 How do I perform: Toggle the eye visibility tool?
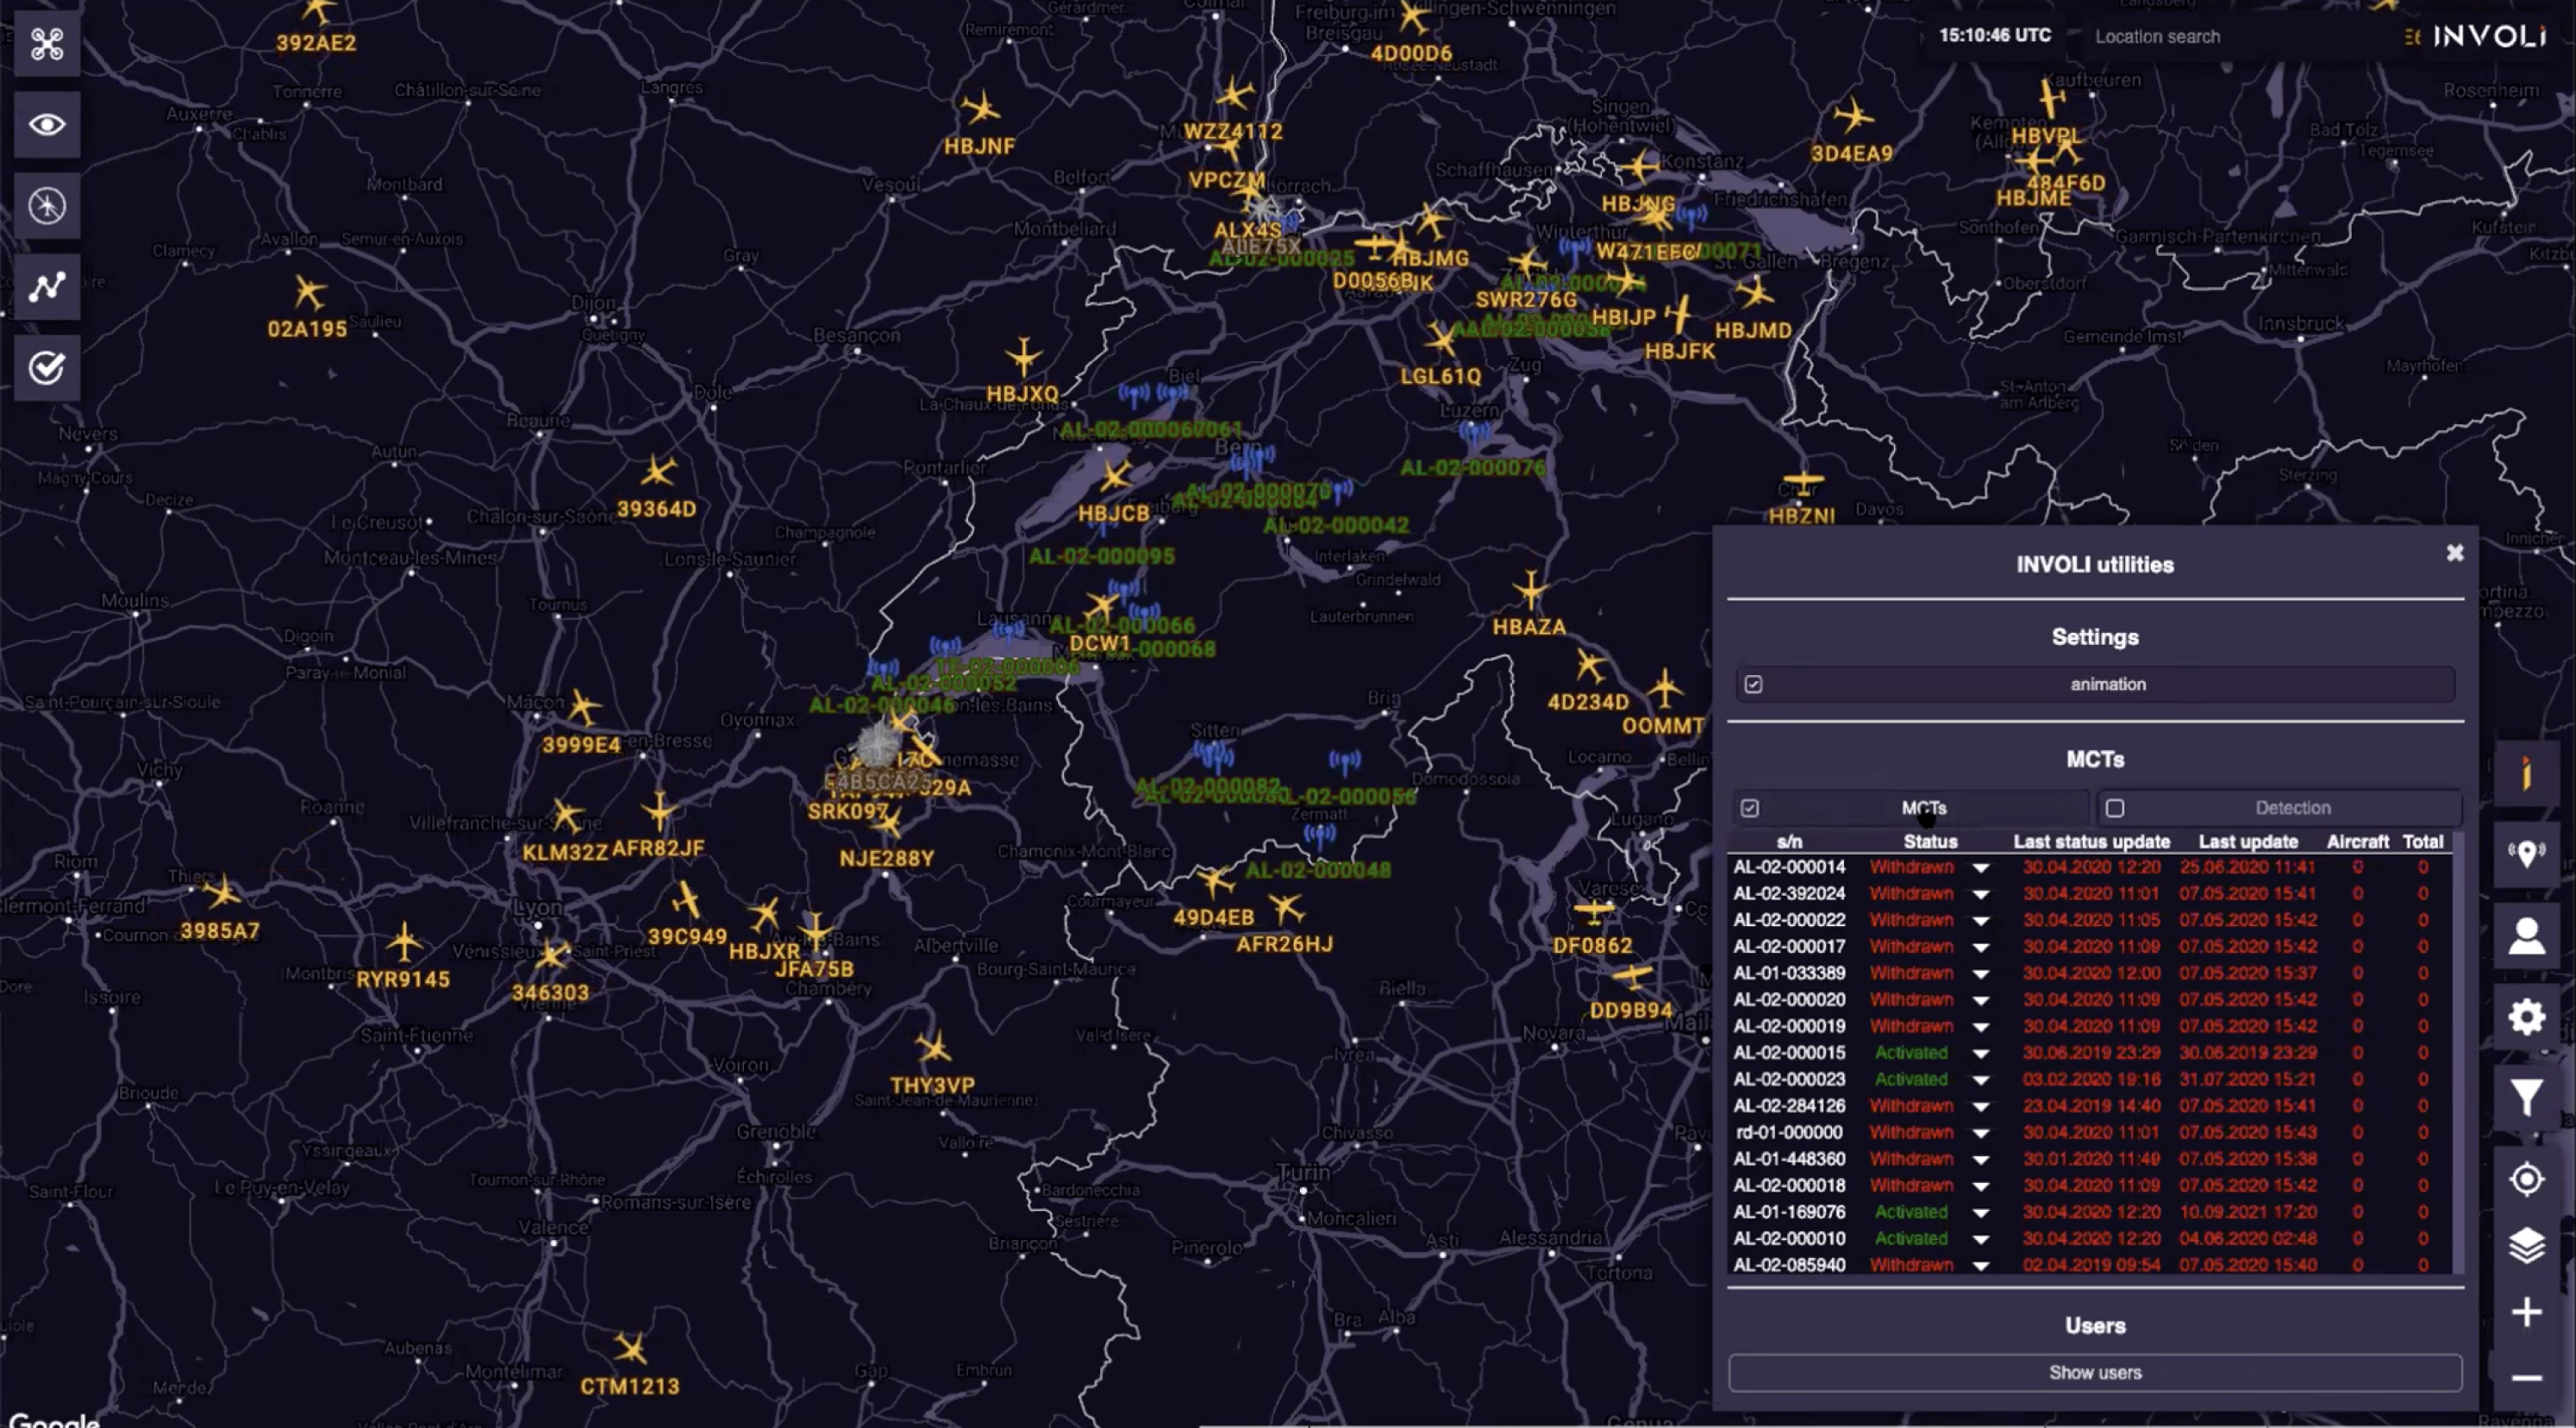(x=46, y=124)
